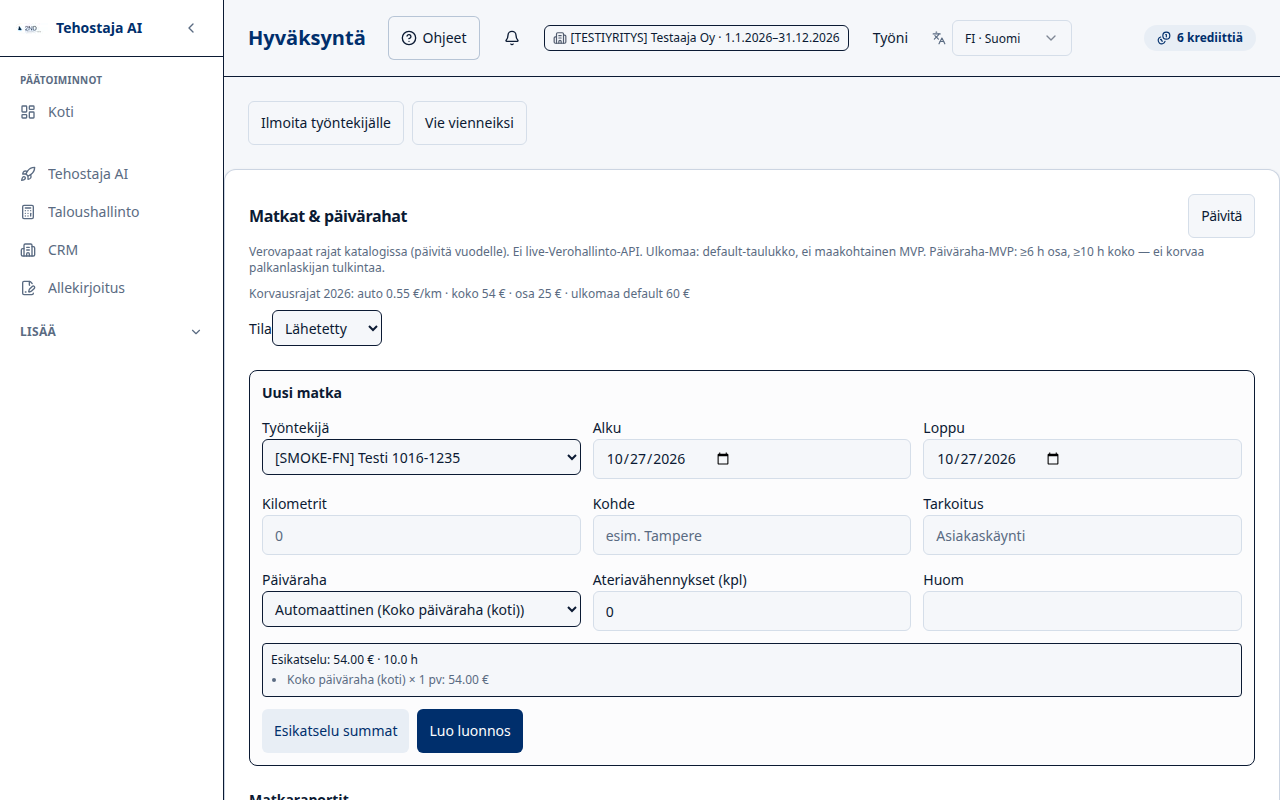
Task: Open notifications bell
Action: click(512, 38)
